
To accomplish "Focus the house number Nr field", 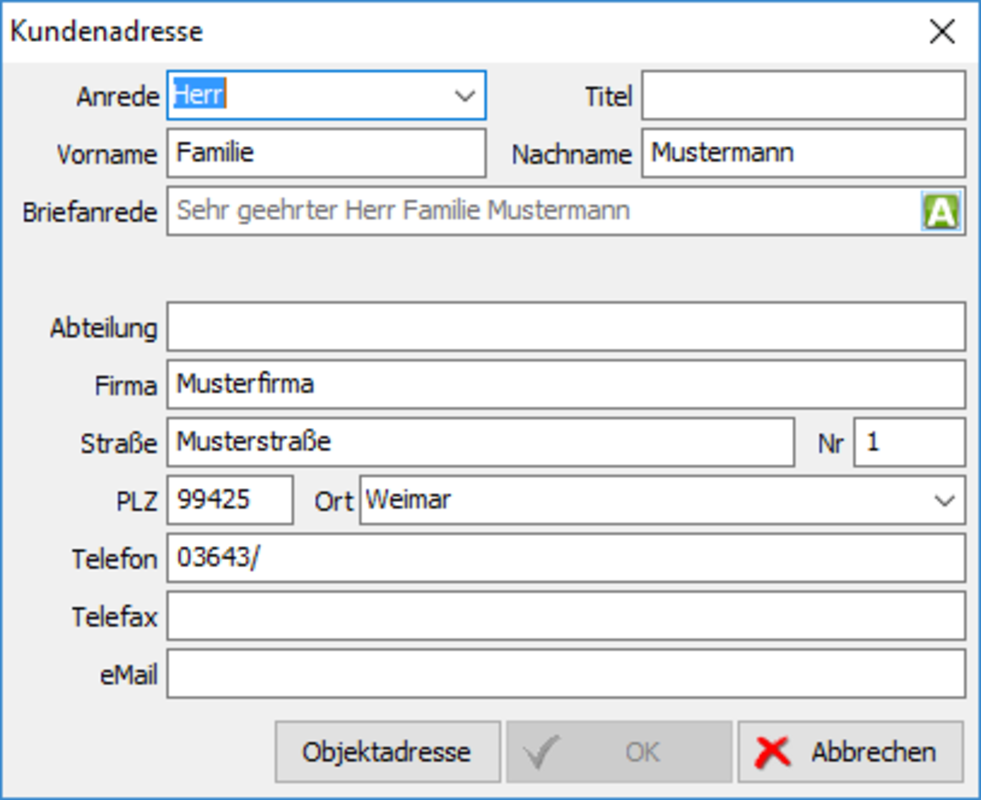I will click(909, 443).
